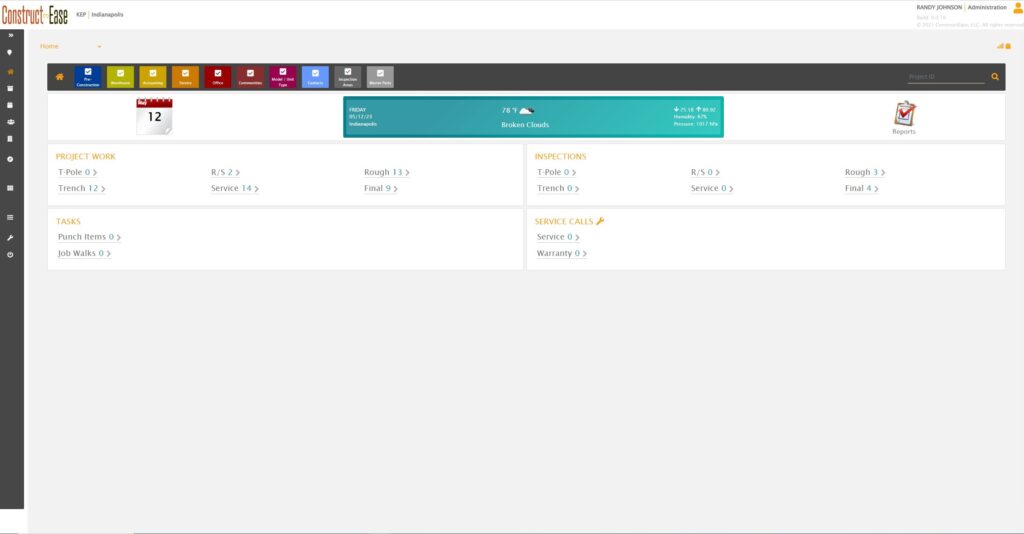
Task: Open the Home dropdown arrow
Action: pyautogui.click(x=99, y=47)
